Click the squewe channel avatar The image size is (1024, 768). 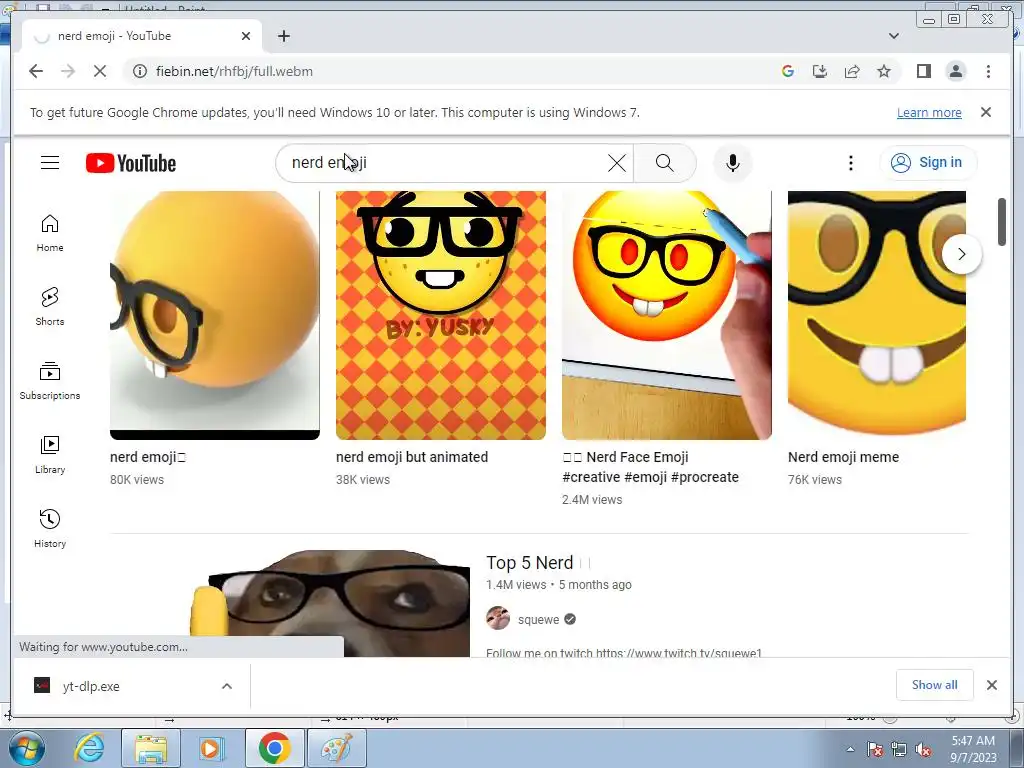[498, 618]
